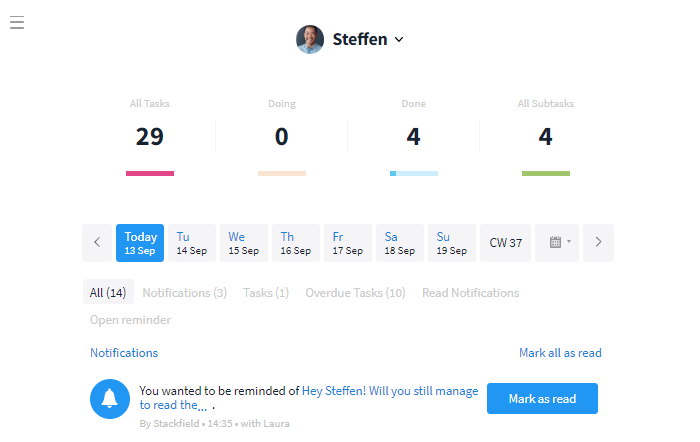Open the calendar date picker

[559, 242]
